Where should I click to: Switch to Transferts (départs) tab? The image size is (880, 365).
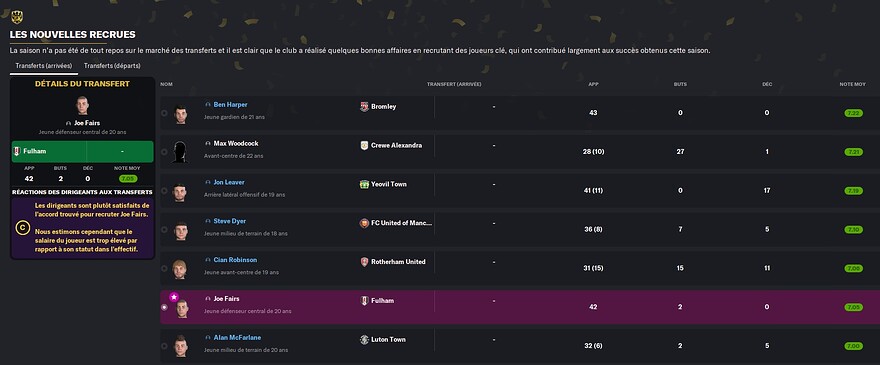pyautogui.click(x=112, y=66)
